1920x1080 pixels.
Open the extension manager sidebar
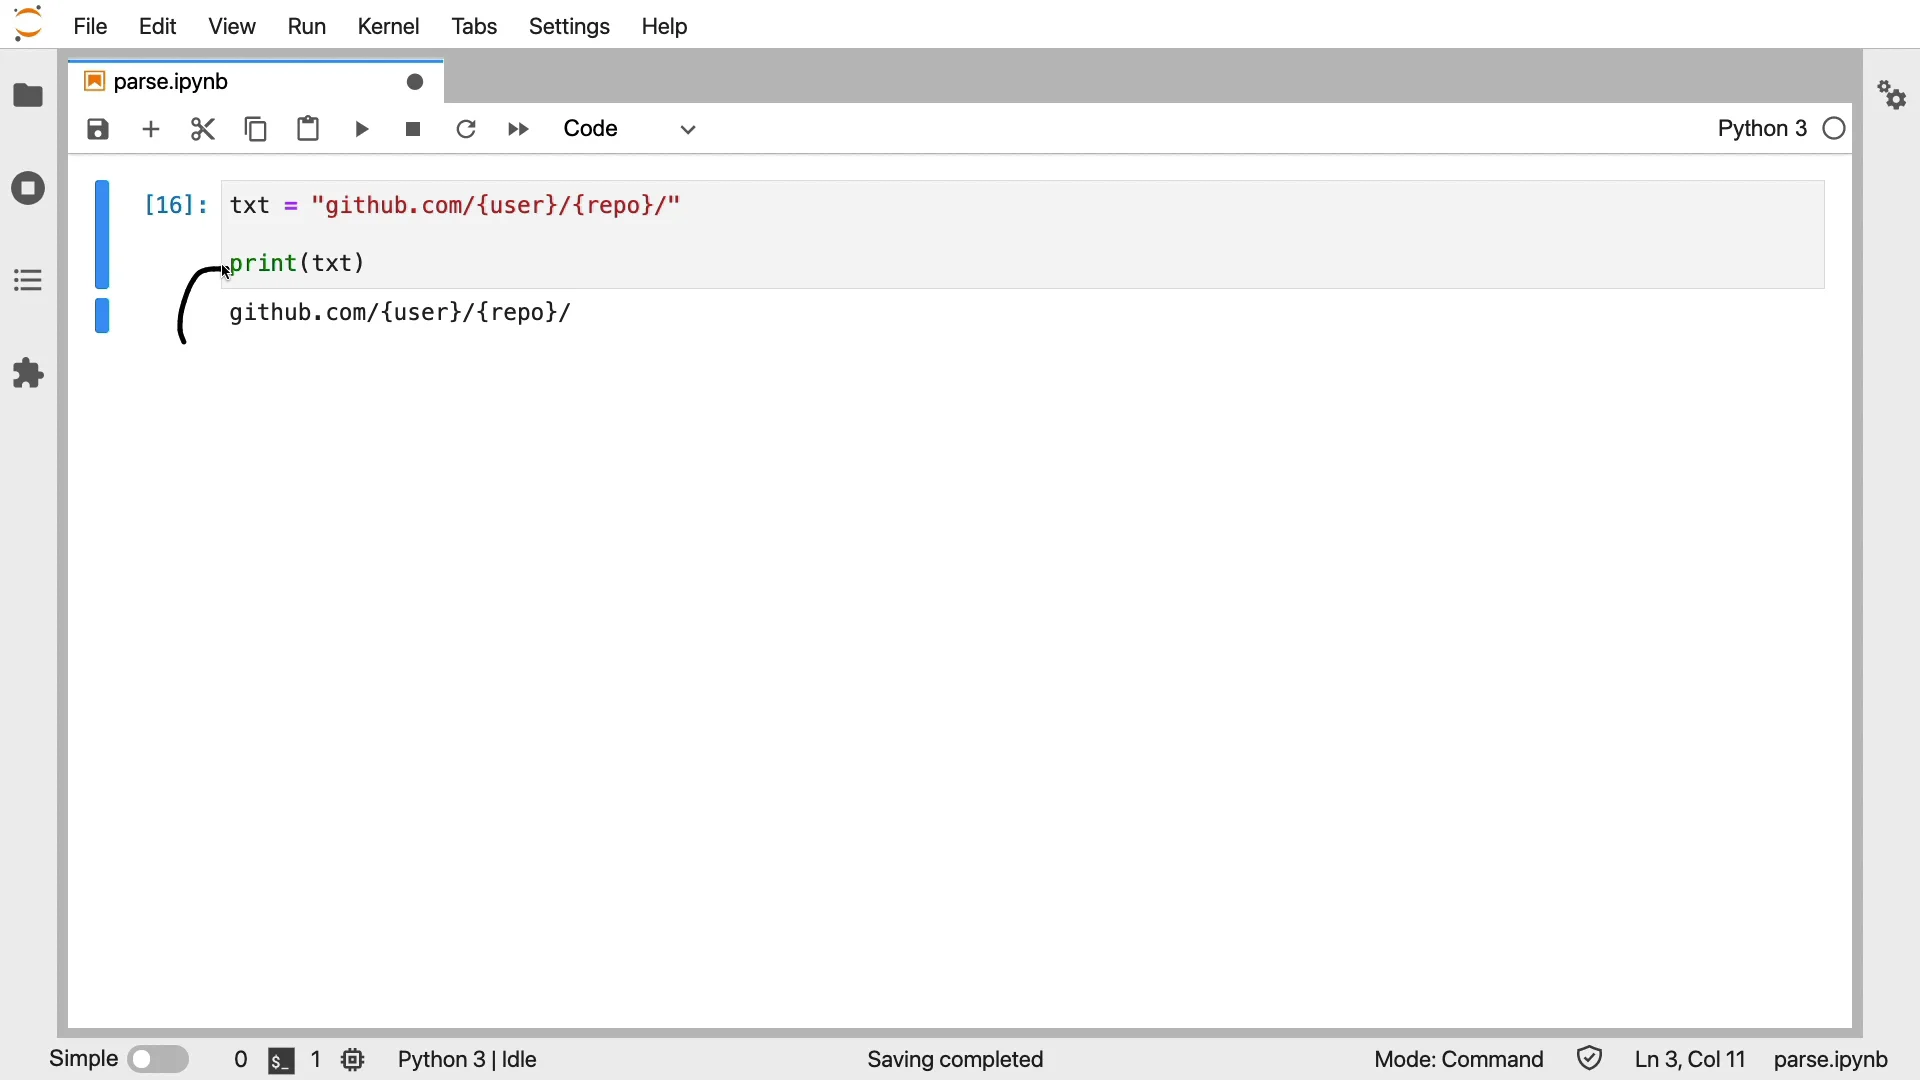(28, 374)
